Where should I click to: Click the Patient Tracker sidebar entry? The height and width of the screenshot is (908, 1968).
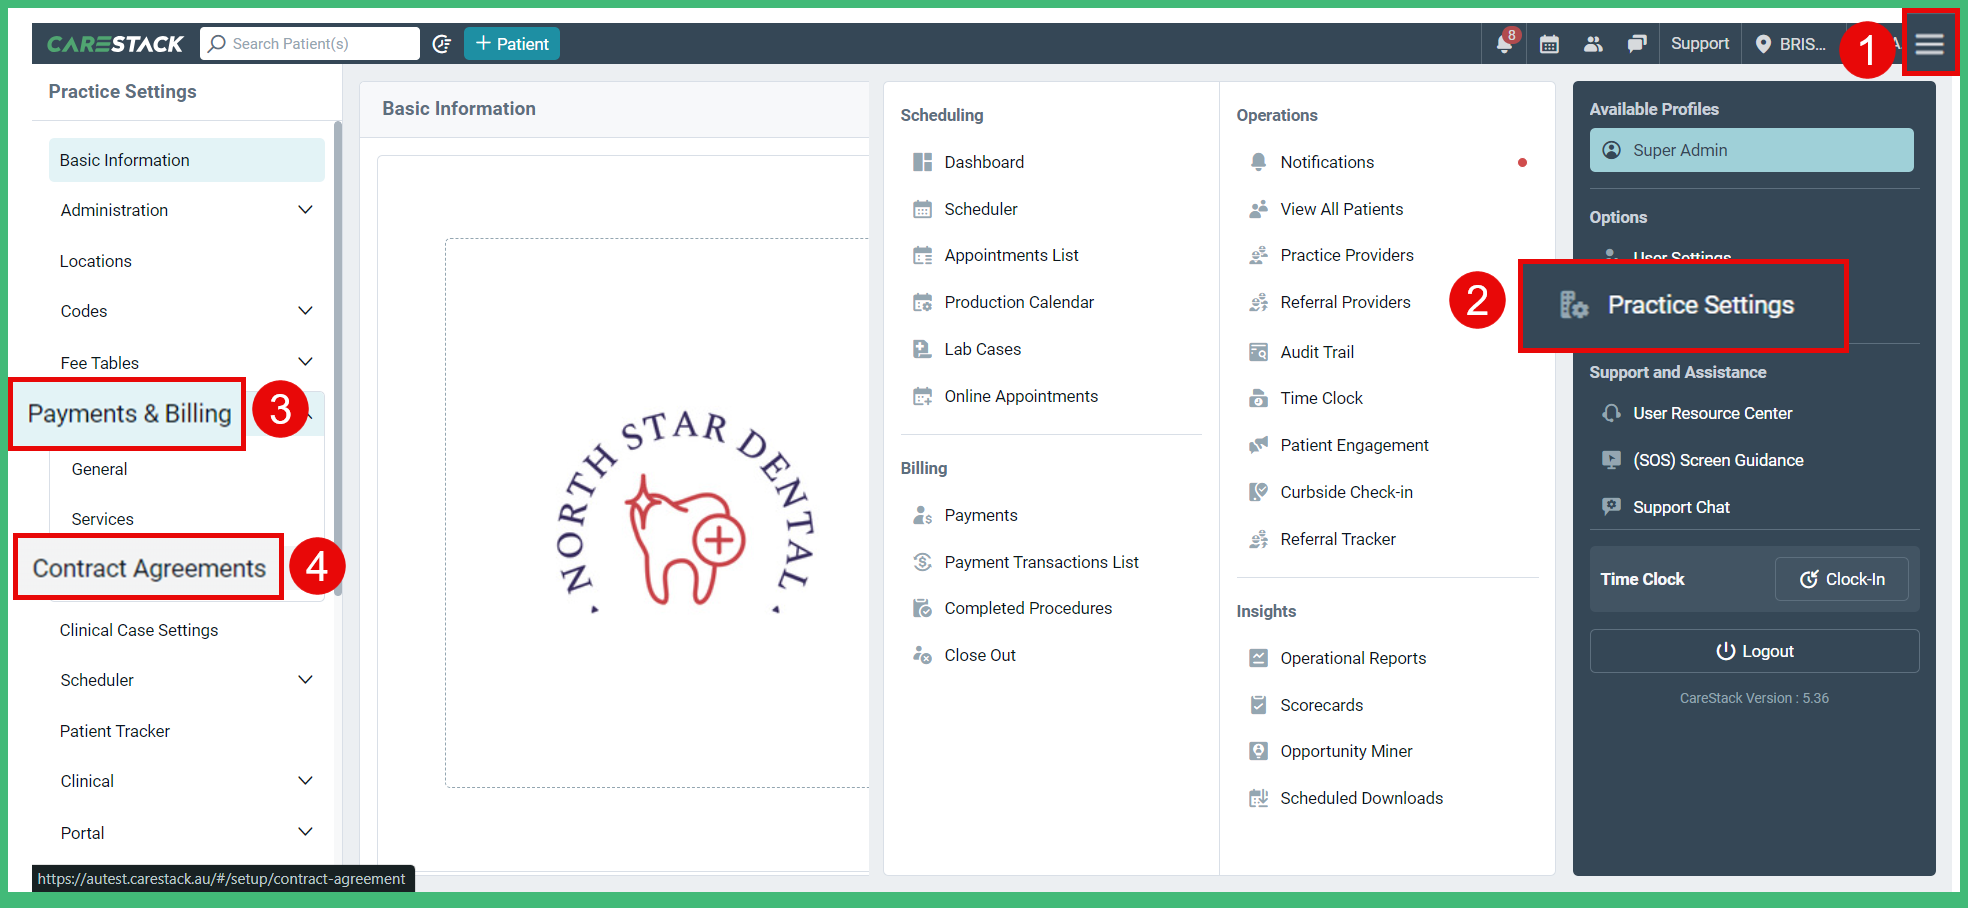(x=115, y=731)
